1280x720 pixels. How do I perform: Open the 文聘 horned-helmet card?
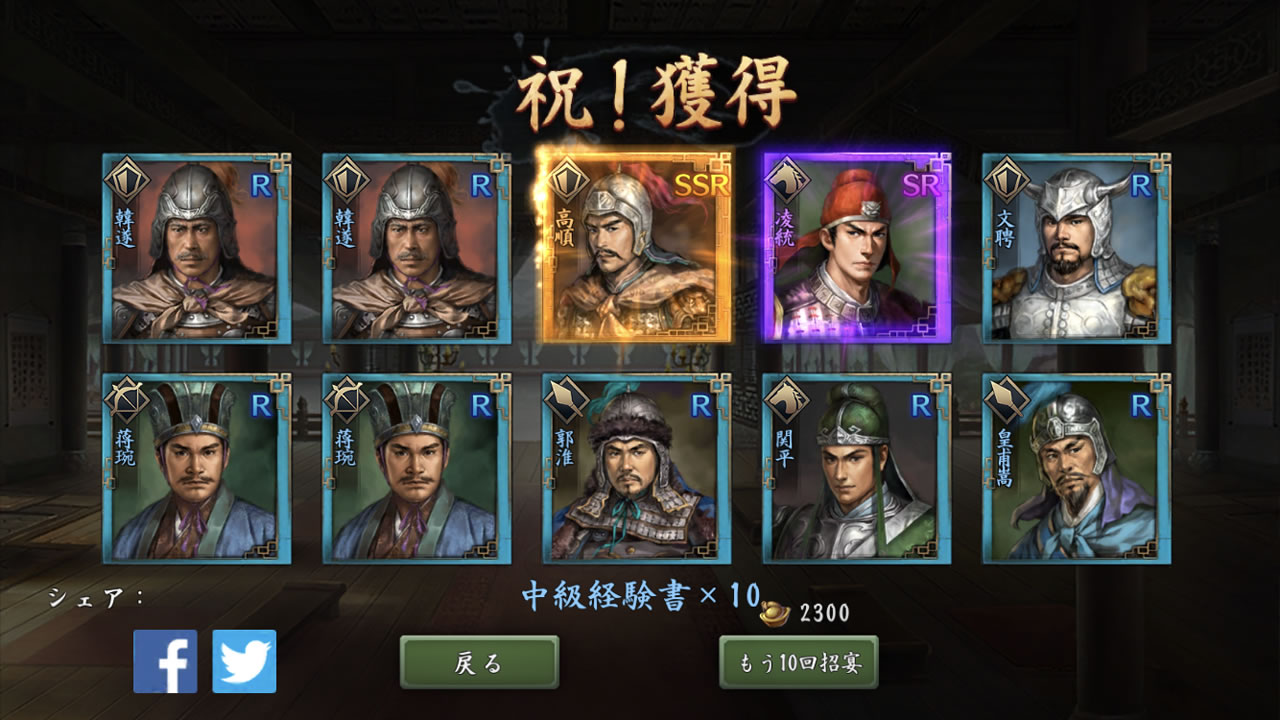pyautogui.click(x=1076, y=249)
